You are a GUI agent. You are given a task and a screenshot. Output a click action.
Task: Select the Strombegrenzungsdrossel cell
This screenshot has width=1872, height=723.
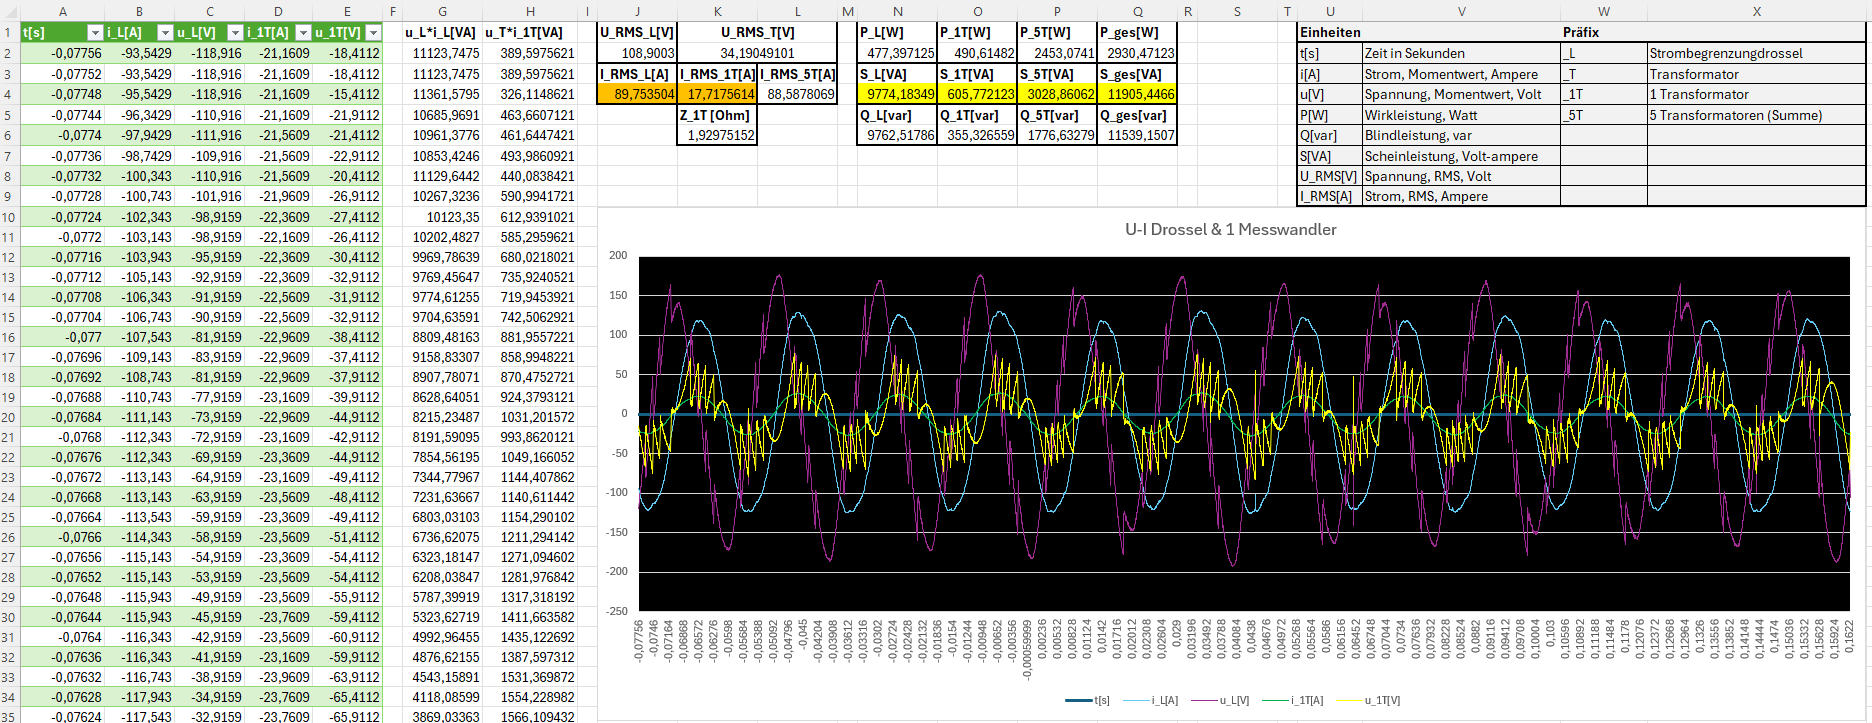coord(1755,53)
